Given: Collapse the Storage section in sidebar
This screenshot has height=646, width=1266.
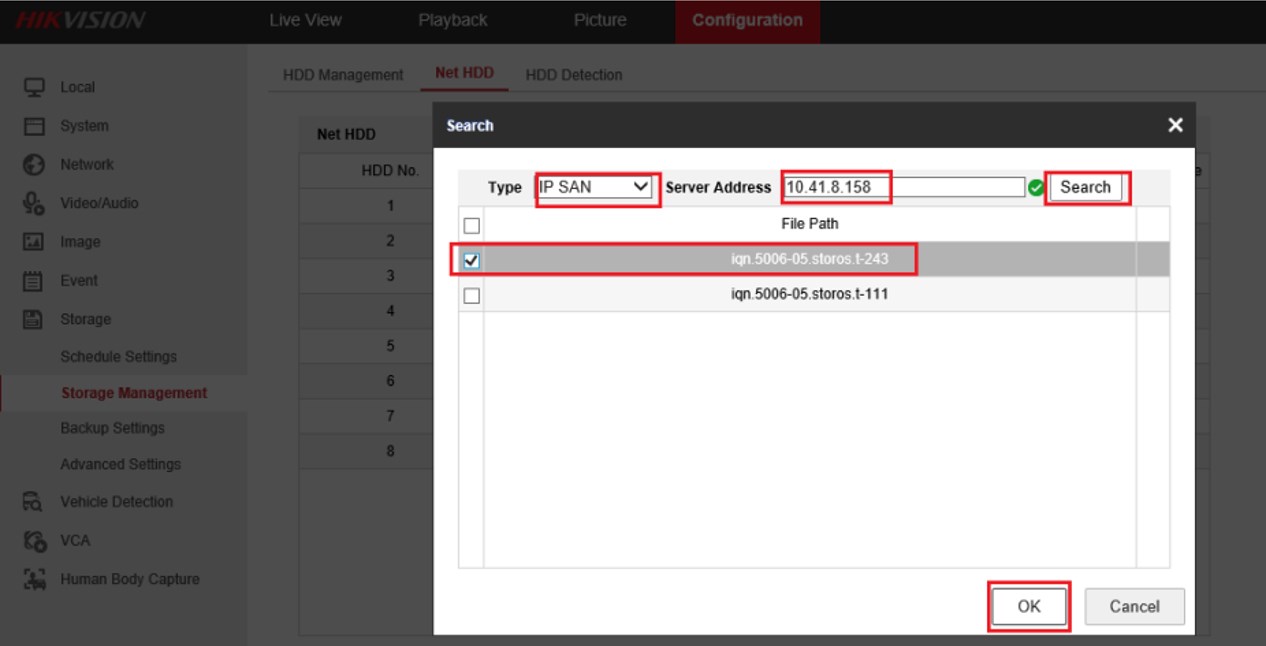Looking at the screenshot, I should coord(85,319).
